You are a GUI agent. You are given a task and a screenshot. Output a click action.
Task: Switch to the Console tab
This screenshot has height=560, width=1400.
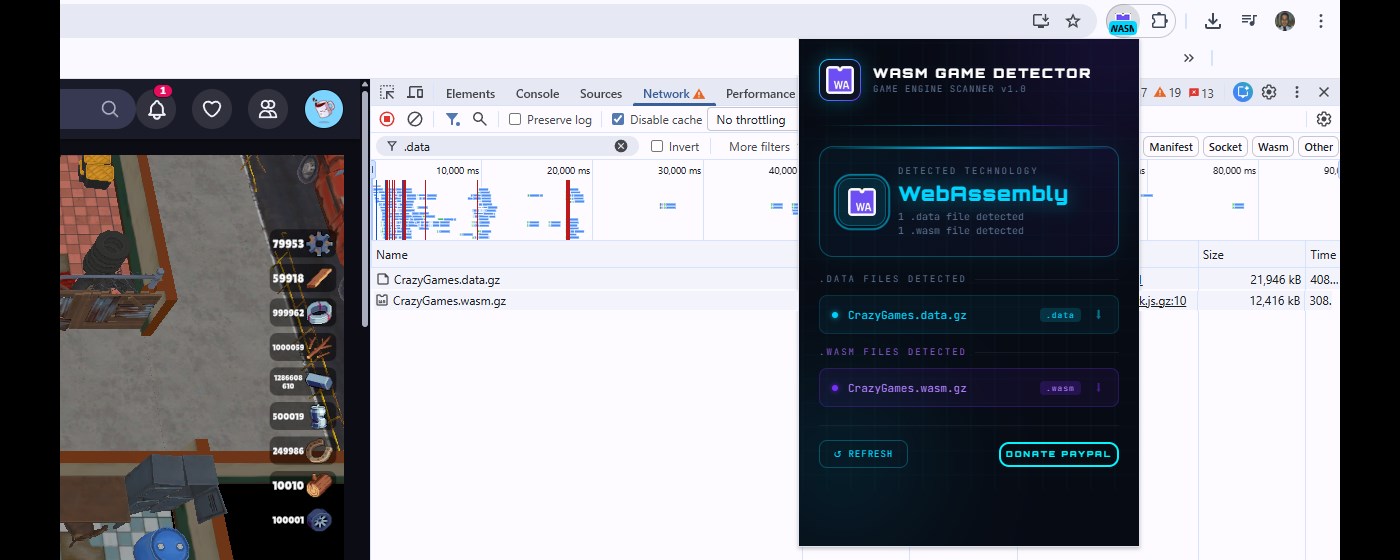coord(537,93)
